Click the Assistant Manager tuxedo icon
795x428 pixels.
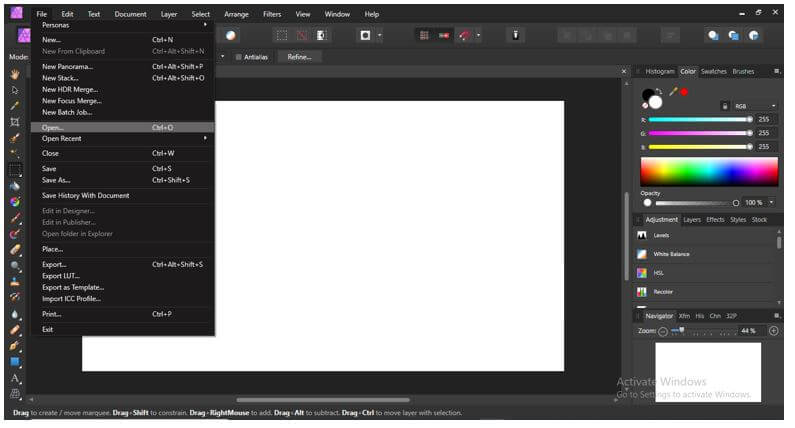515,35
